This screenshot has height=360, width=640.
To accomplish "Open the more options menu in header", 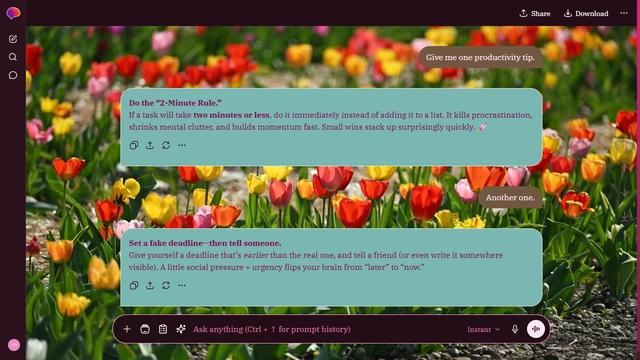I will [x=624, y=13].
